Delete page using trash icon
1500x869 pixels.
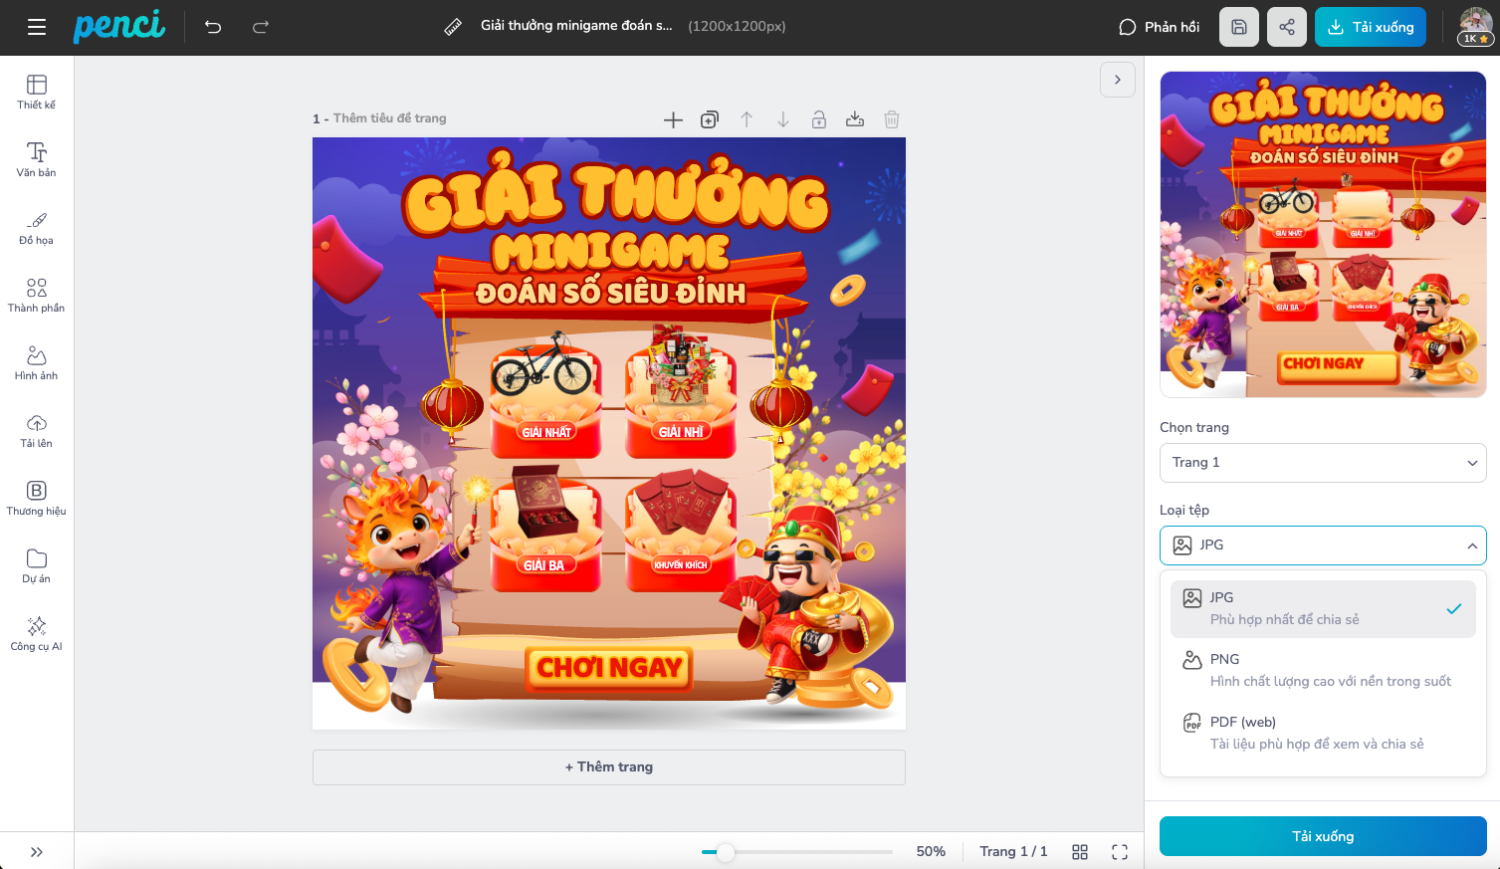891,120
